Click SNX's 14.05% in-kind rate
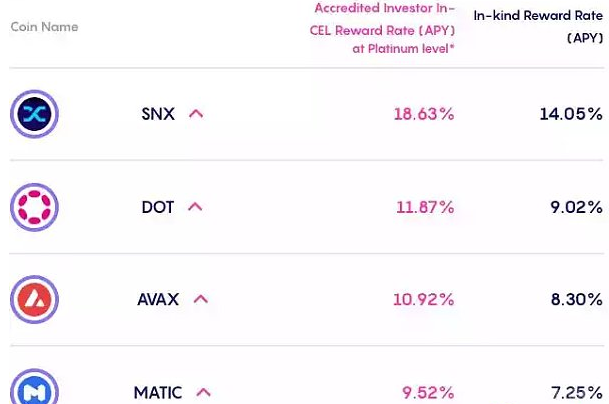This screenshot has height=404, width=609. click(x=571, y=114)
